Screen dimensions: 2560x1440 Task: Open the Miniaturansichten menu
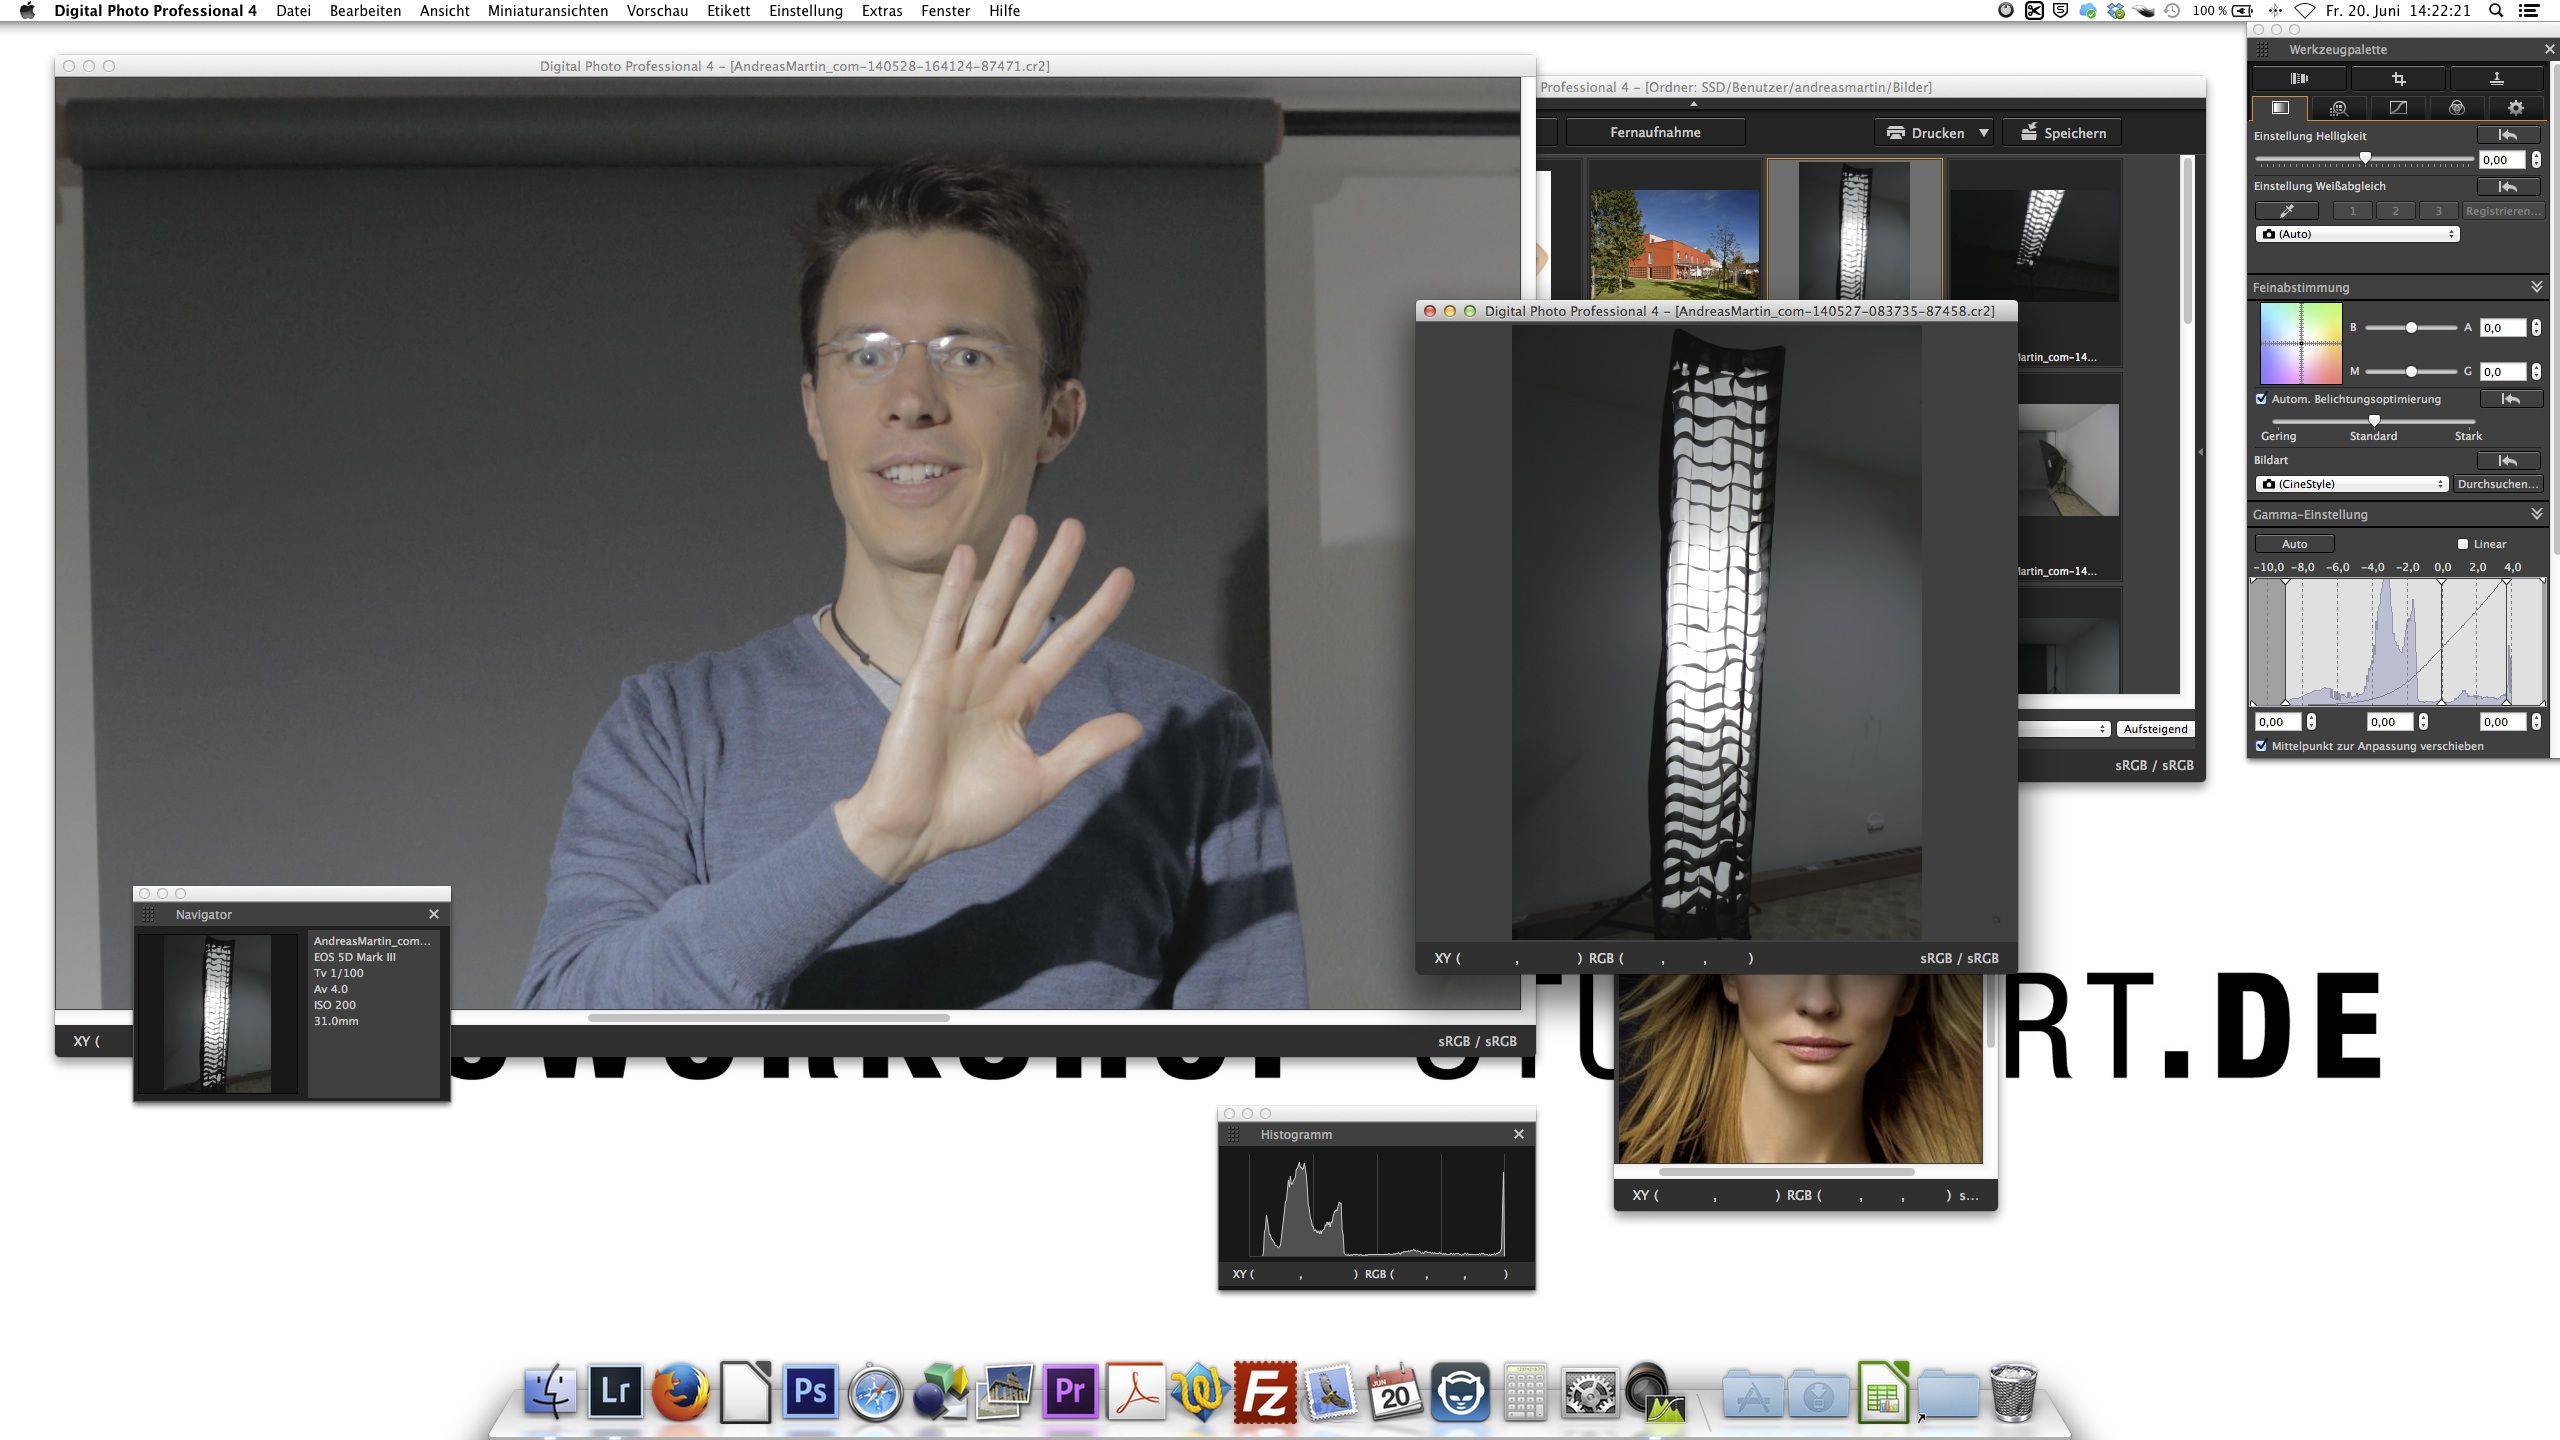tap(547, 11)
